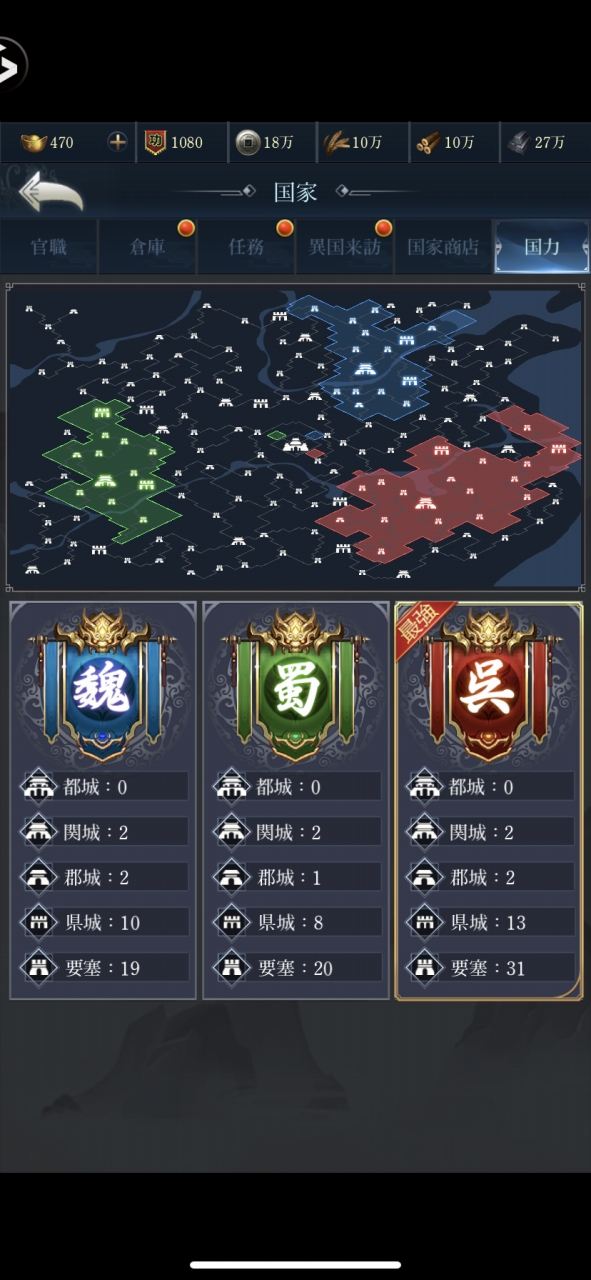Tap the copper coin icon showing 18万
This screenshot has width=591, height=1280.
247,142
